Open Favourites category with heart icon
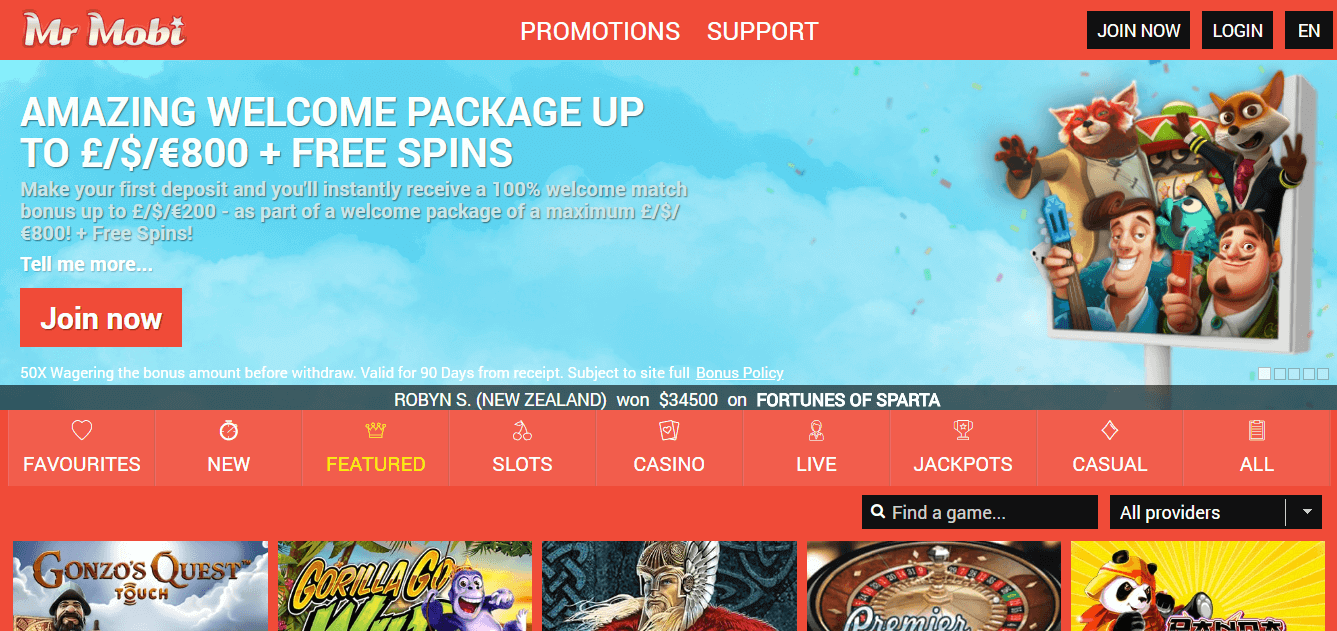1337x631 pixels. coord(82,431)
